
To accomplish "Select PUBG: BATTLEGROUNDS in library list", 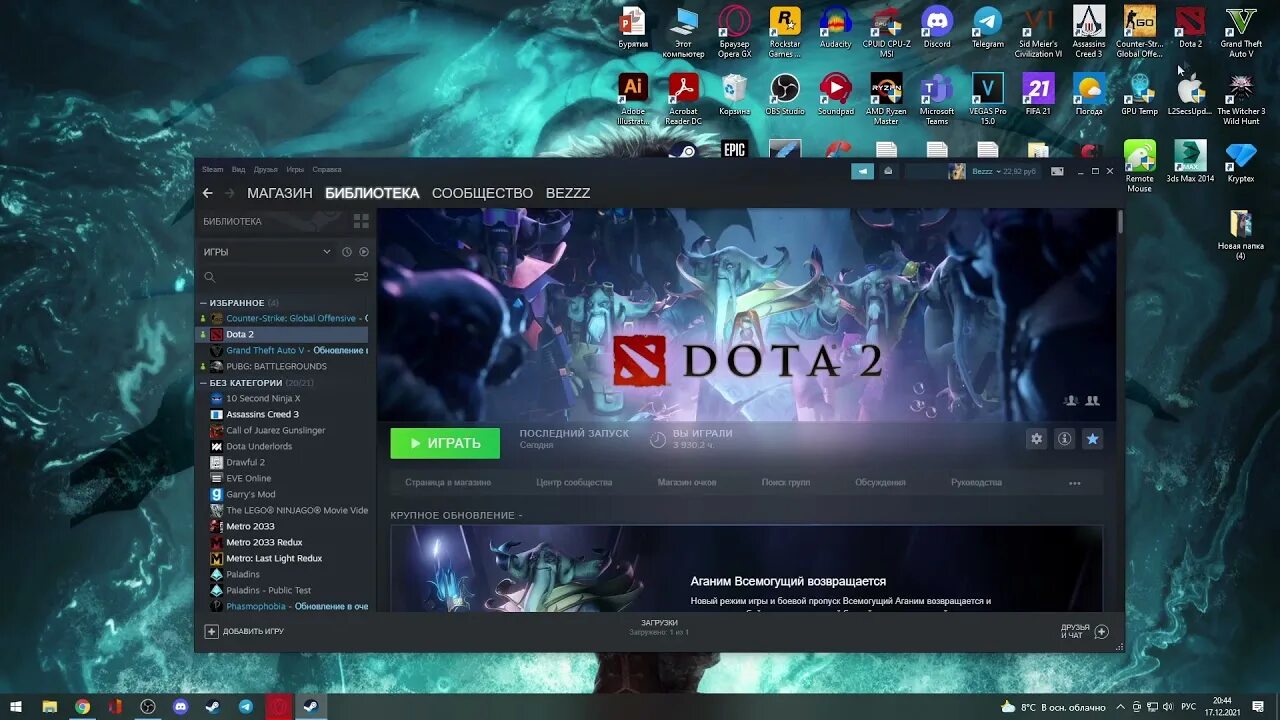I will pos(284,366).
